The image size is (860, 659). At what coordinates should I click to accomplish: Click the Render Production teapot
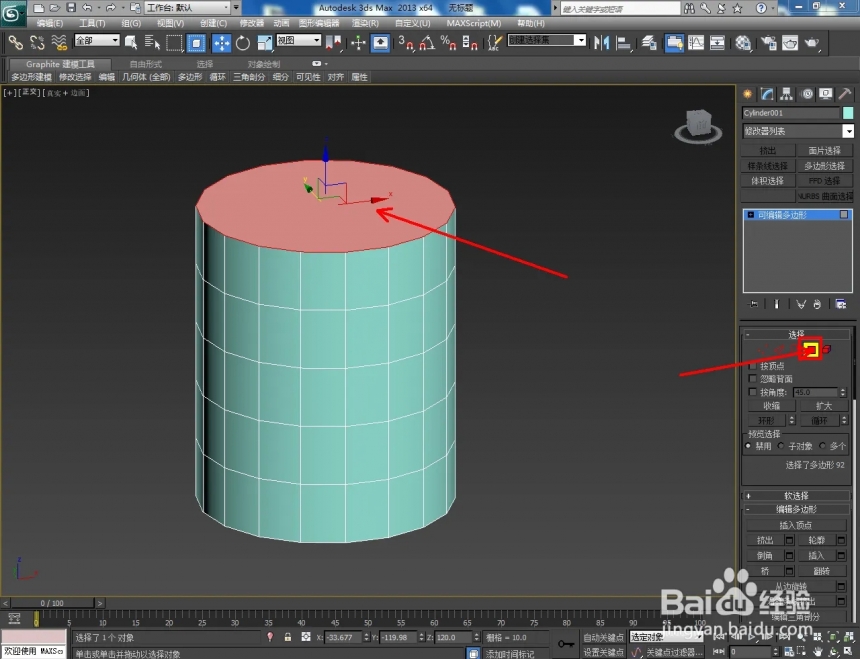pos(812,42)
